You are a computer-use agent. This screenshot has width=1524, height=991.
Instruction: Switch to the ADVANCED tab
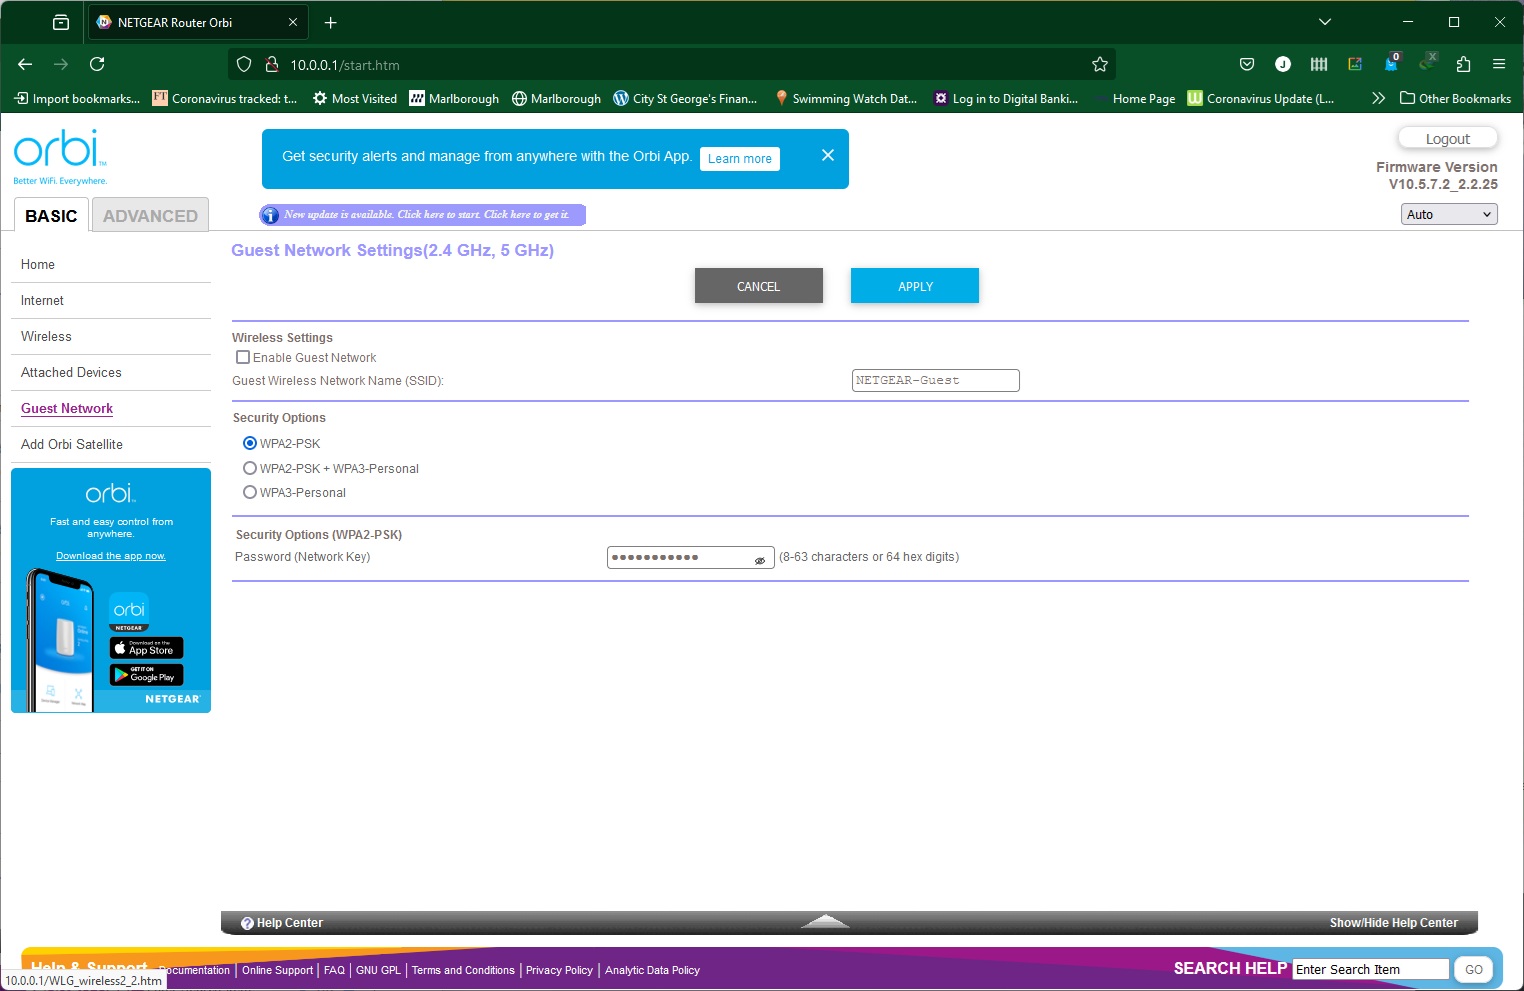(x=150, y=215)
